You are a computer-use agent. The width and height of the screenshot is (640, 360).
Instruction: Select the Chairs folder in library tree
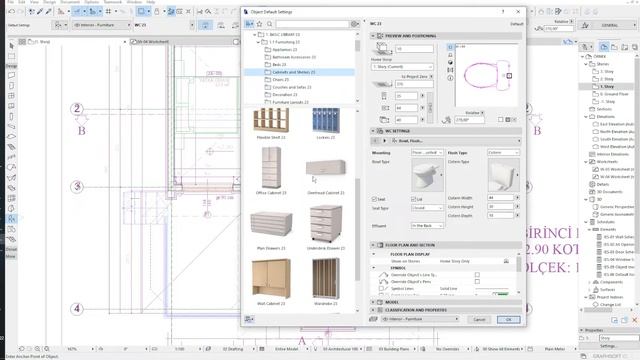(x=280, y=80)
